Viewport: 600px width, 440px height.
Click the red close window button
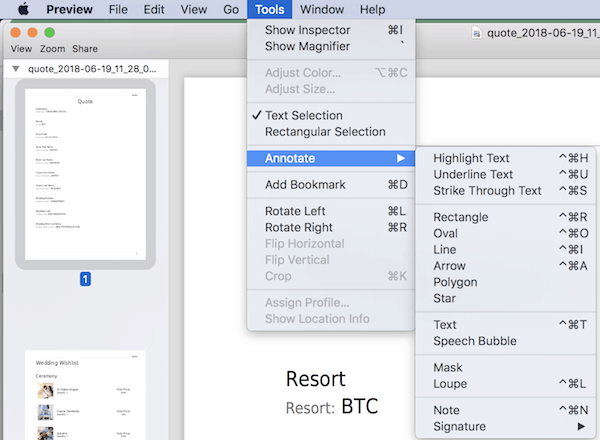pyautogui.click(x=16, y=33)
